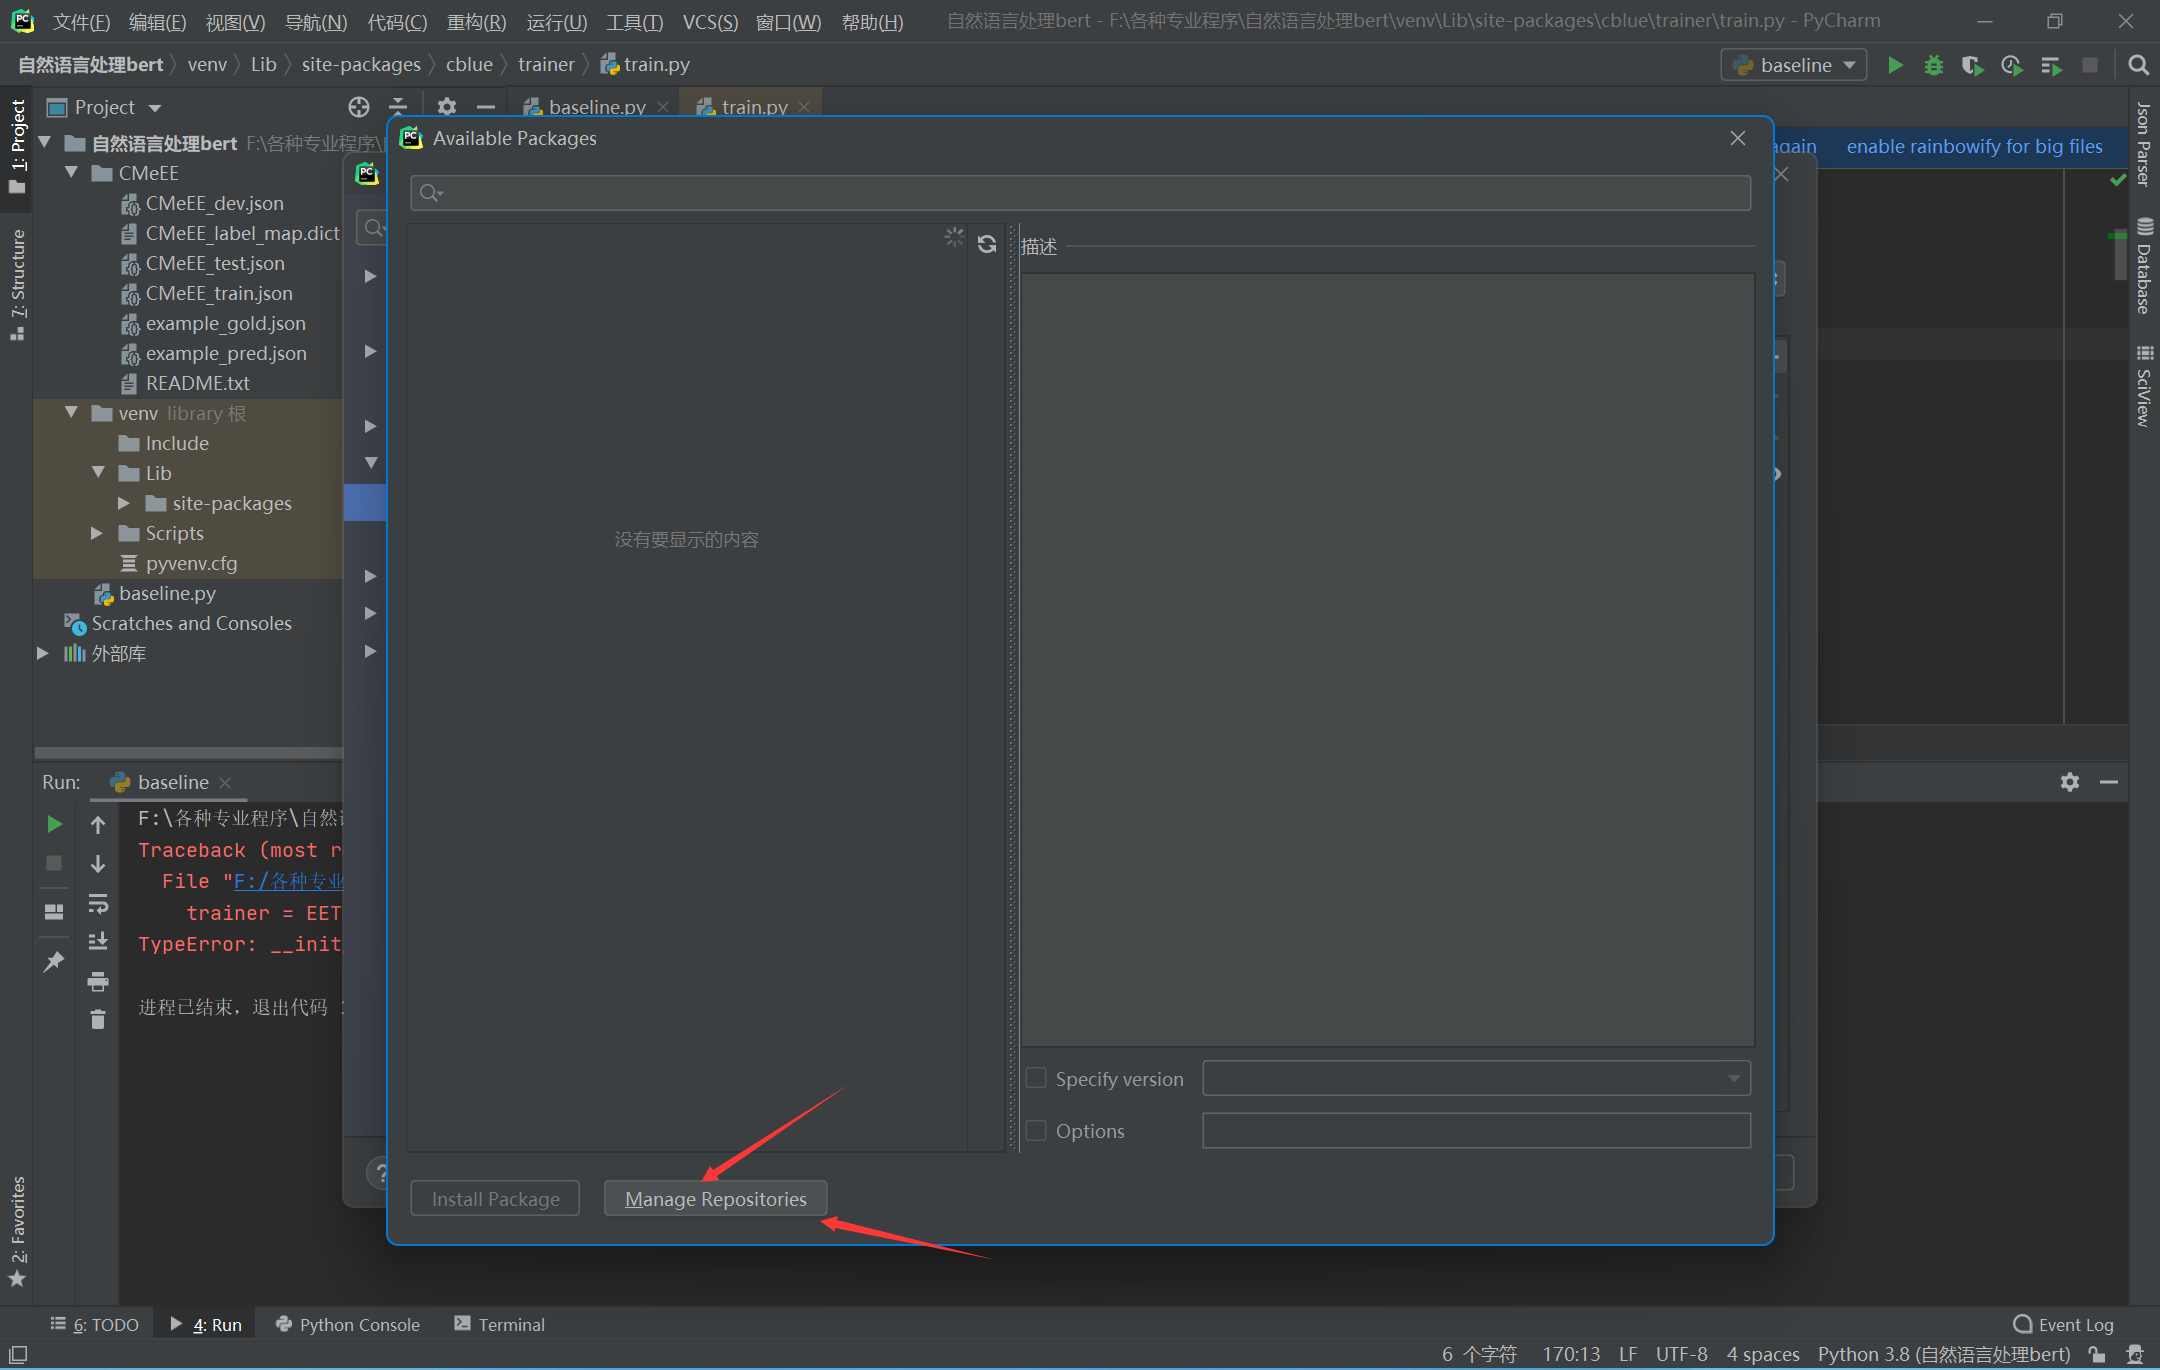Click the down arrow in Run panel

tap(98, 864)
